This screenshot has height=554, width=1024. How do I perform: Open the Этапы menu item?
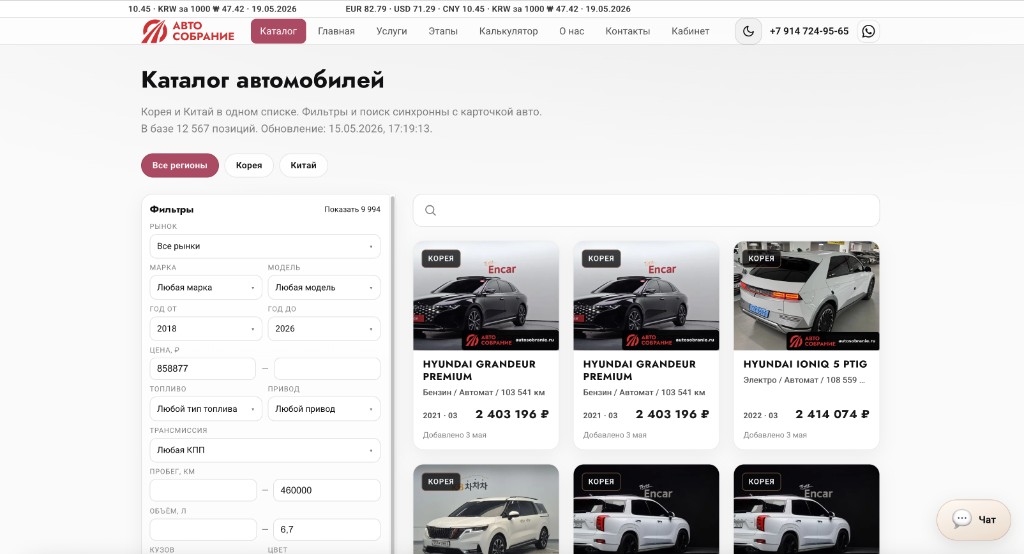pos(443,31)
